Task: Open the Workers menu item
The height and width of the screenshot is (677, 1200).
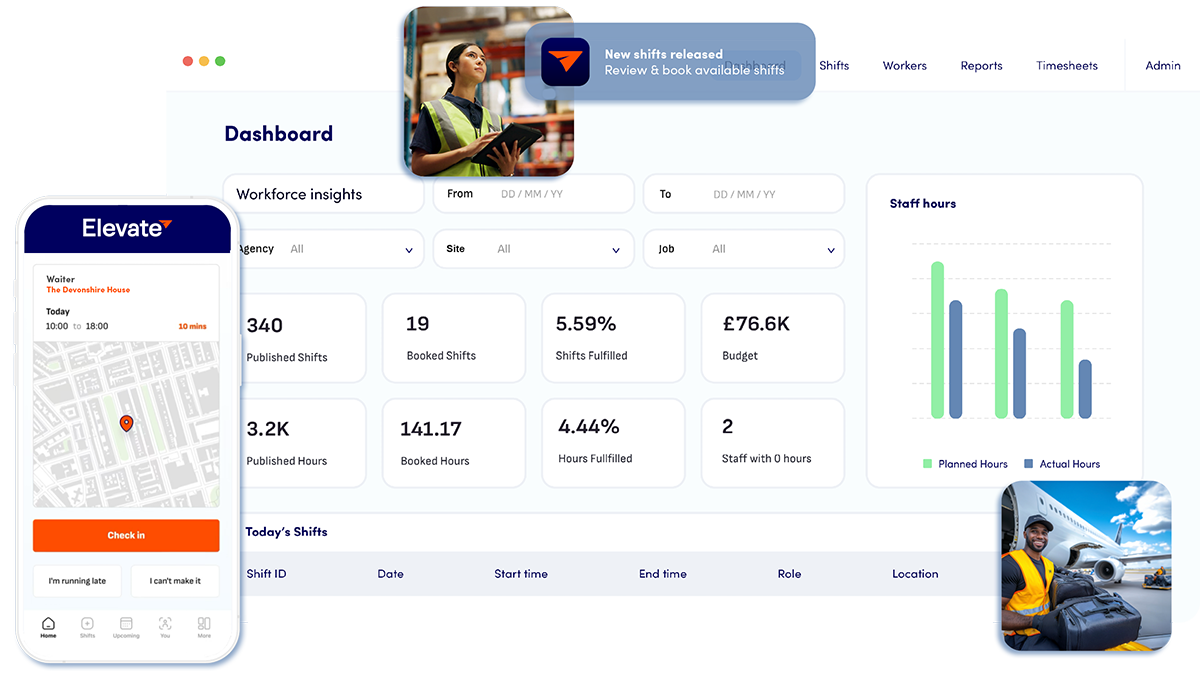Action: tap(904, 66)
